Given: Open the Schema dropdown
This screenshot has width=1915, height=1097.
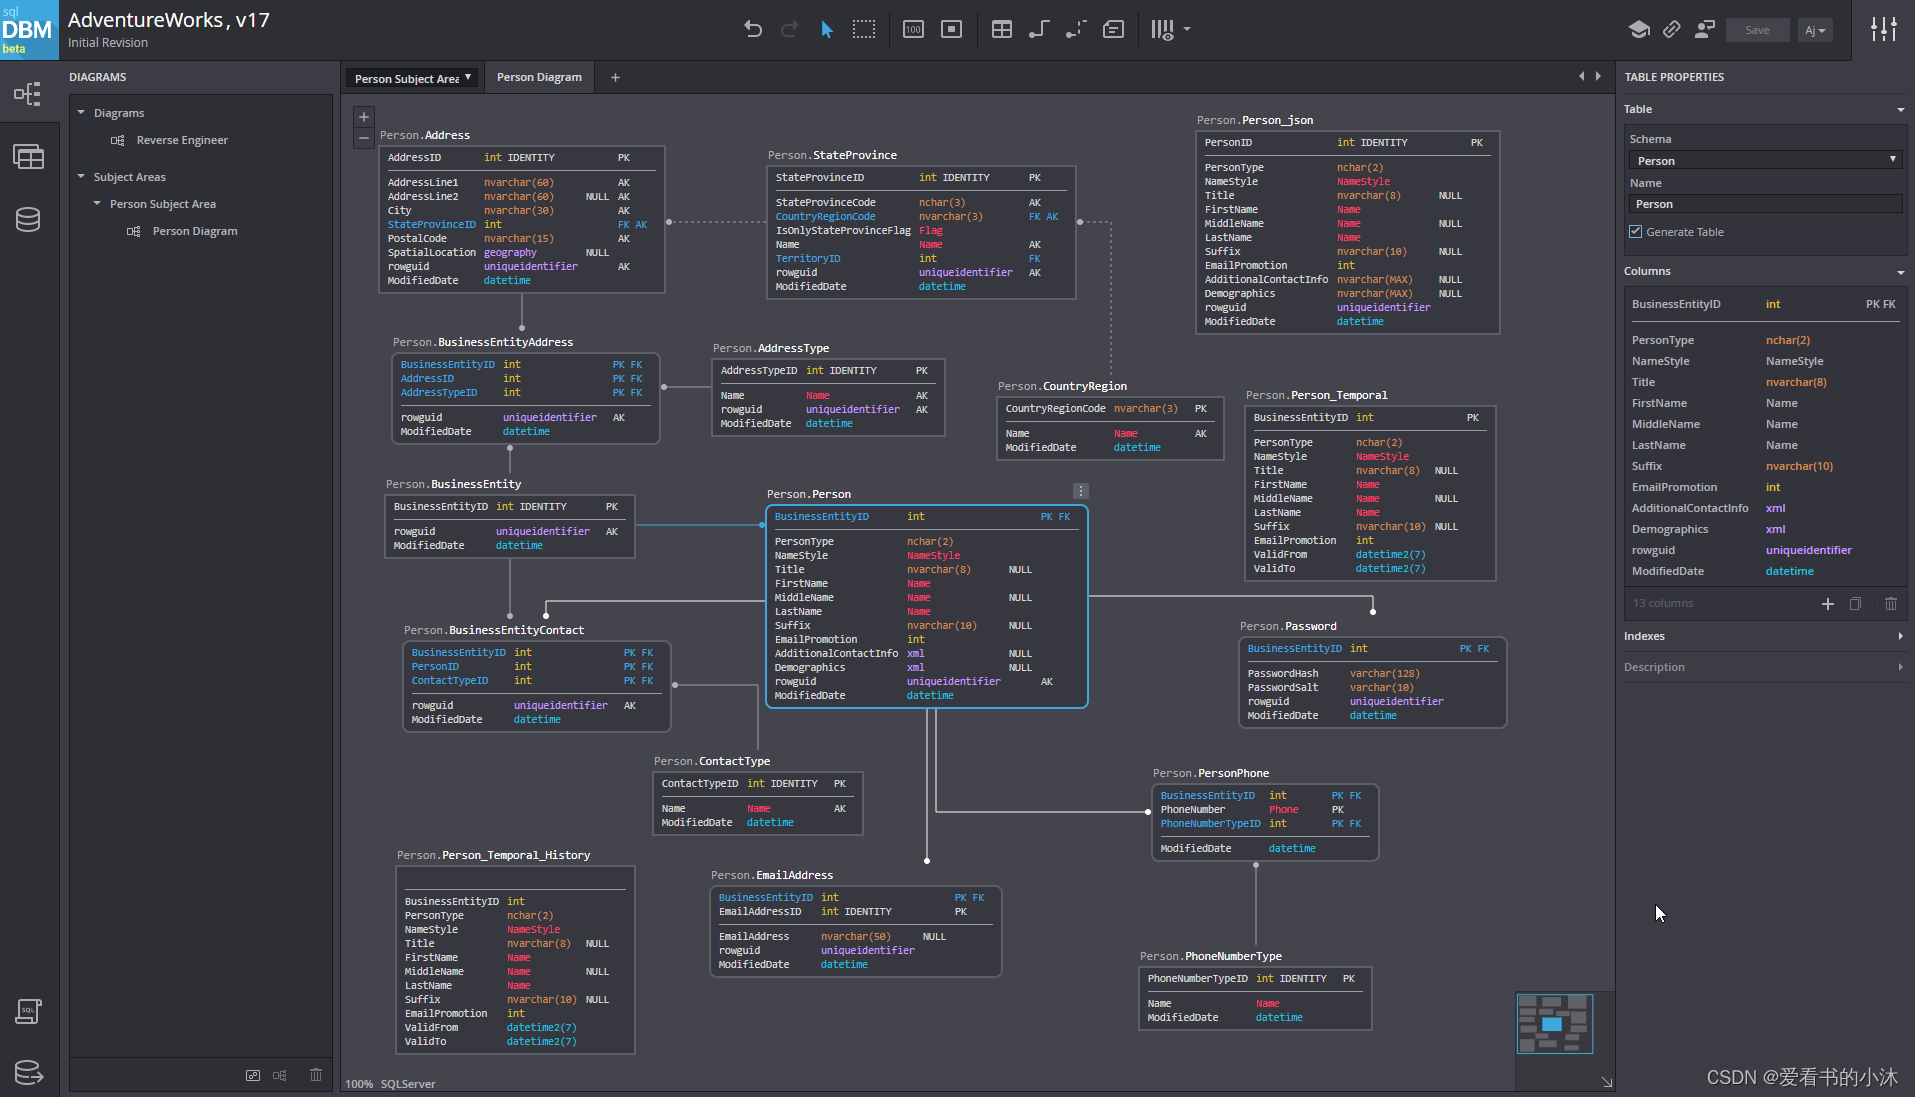Looking at the screenshot, I should point(1765,160).
